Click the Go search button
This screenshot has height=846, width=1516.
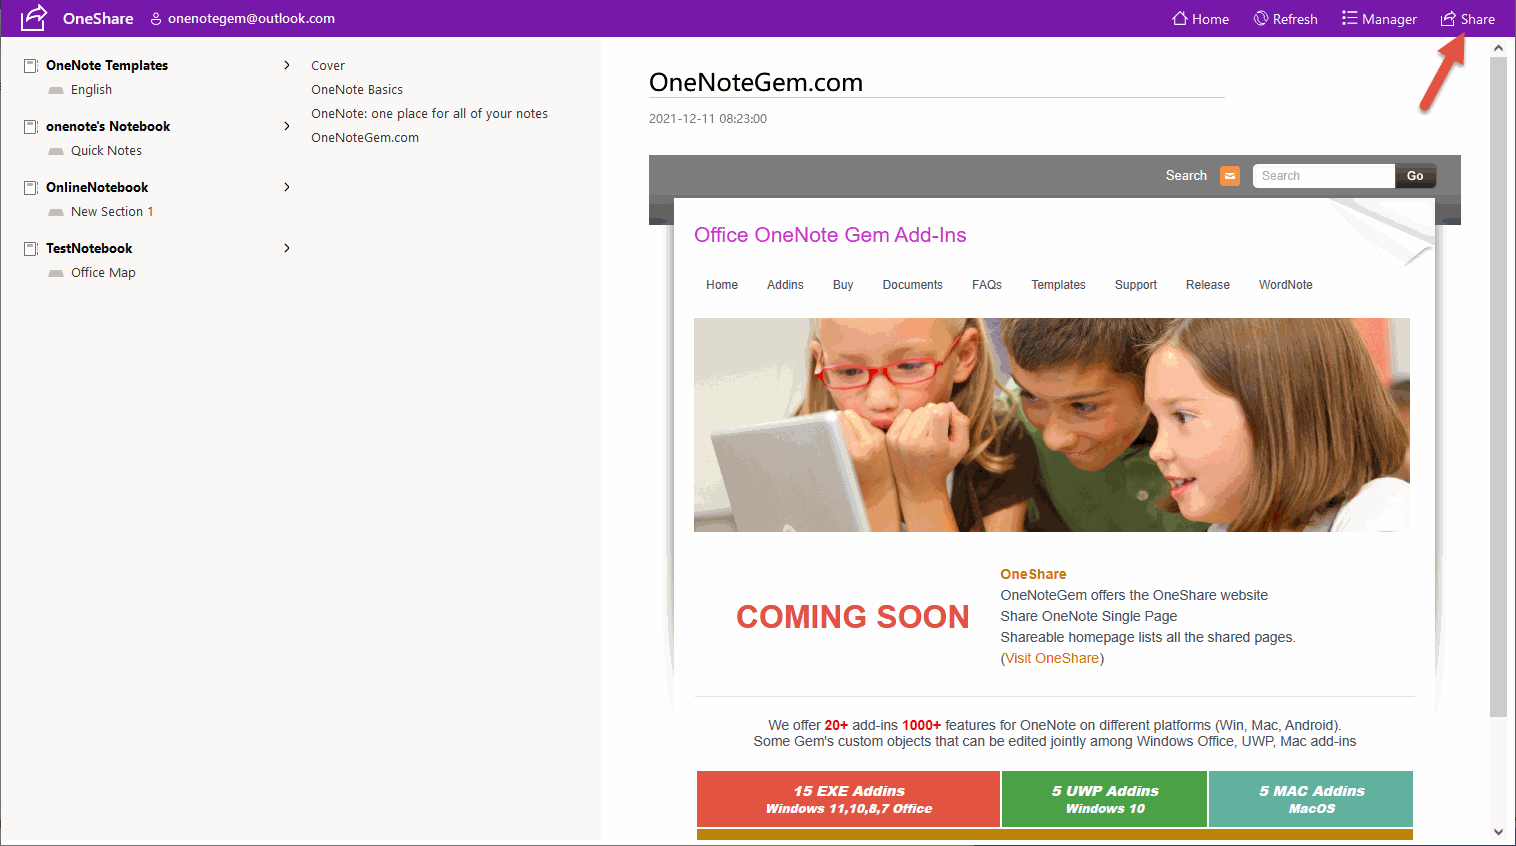click(x=1415, y=176)
